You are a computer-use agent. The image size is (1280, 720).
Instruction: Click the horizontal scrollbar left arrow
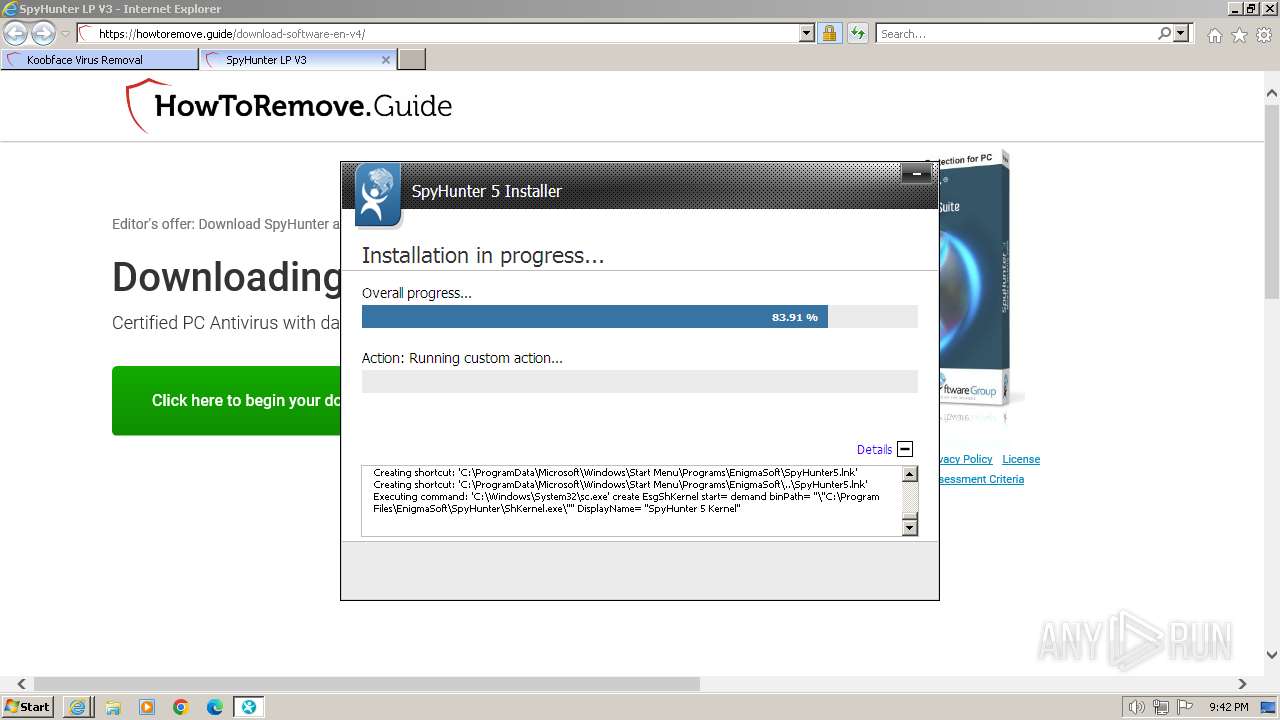(21, 684)
